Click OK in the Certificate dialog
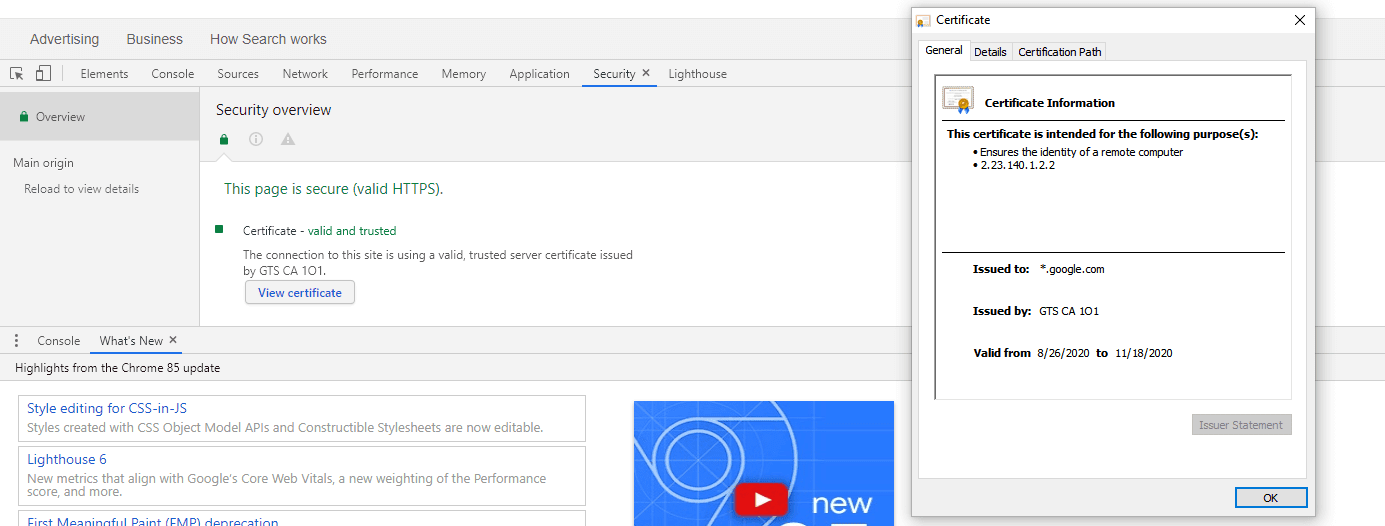 click(1270, 497)
